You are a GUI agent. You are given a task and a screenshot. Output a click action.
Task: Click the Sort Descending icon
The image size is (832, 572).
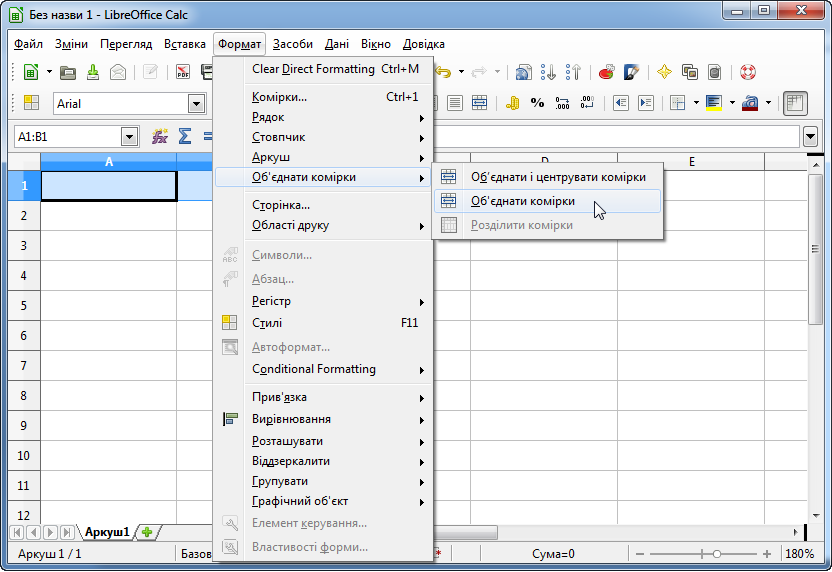point(574,72)
